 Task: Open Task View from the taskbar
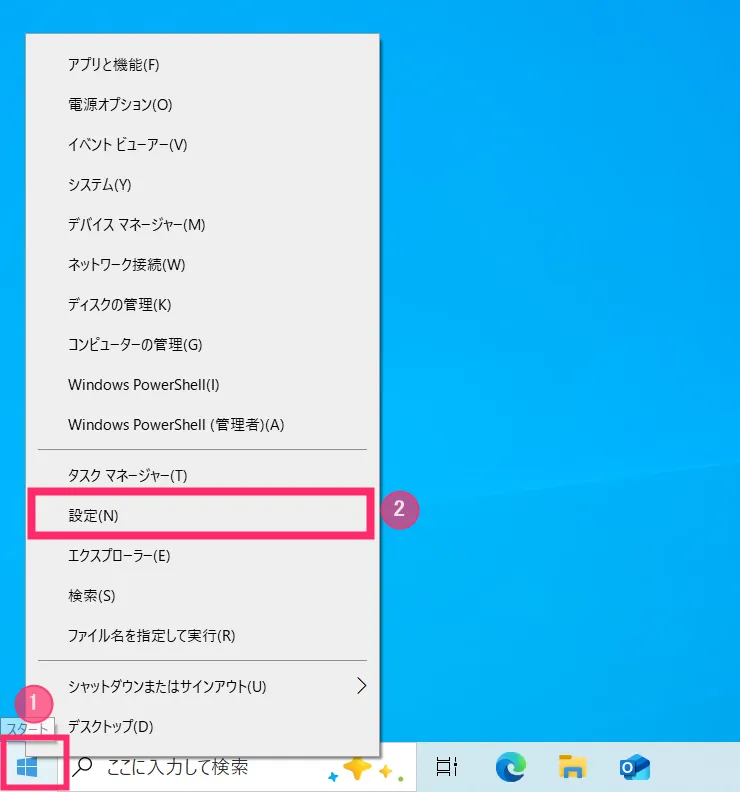click(x=447, y=767)
